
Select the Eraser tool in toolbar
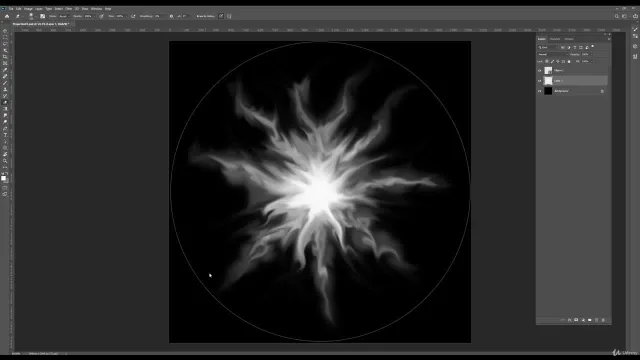pyautogui.click(x=5, y=102)
